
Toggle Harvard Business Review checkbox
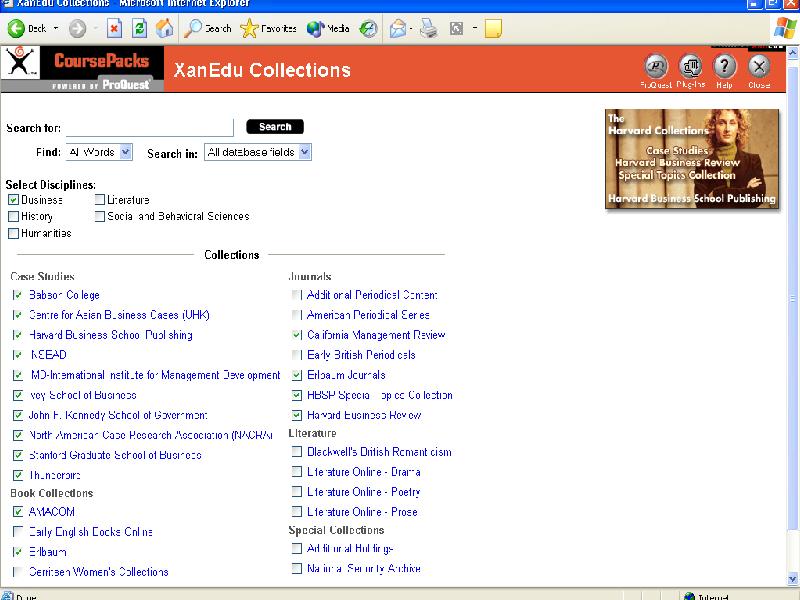click(x=296, y=415)
